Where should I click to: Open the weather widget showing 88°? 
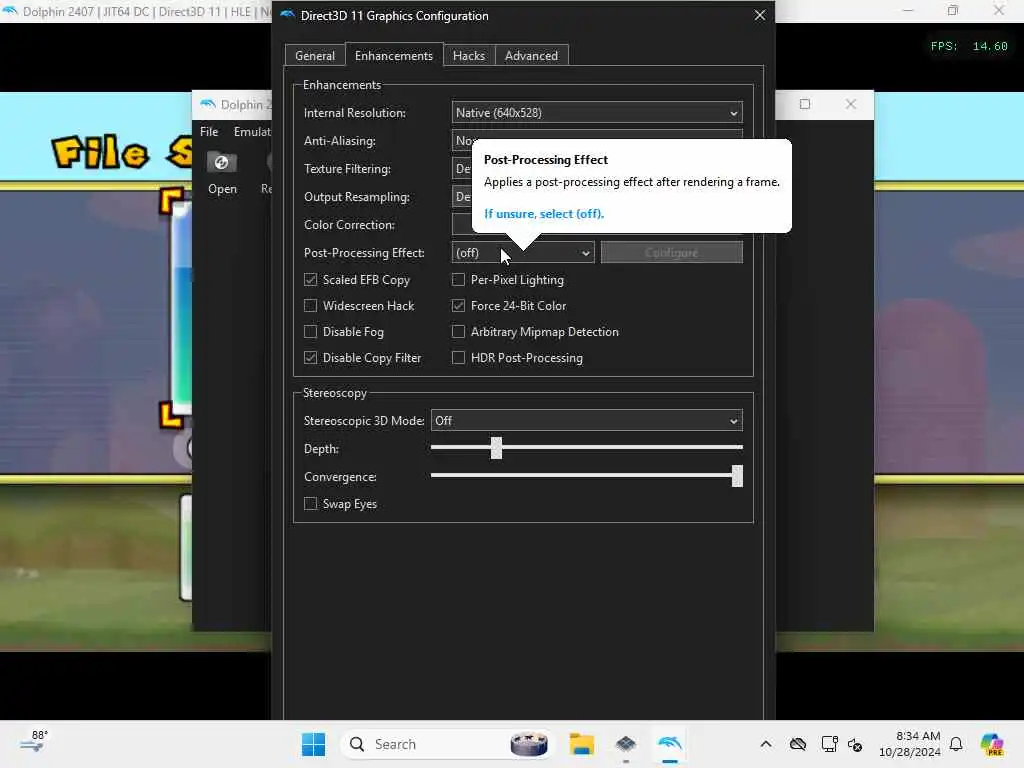(34, 742)
